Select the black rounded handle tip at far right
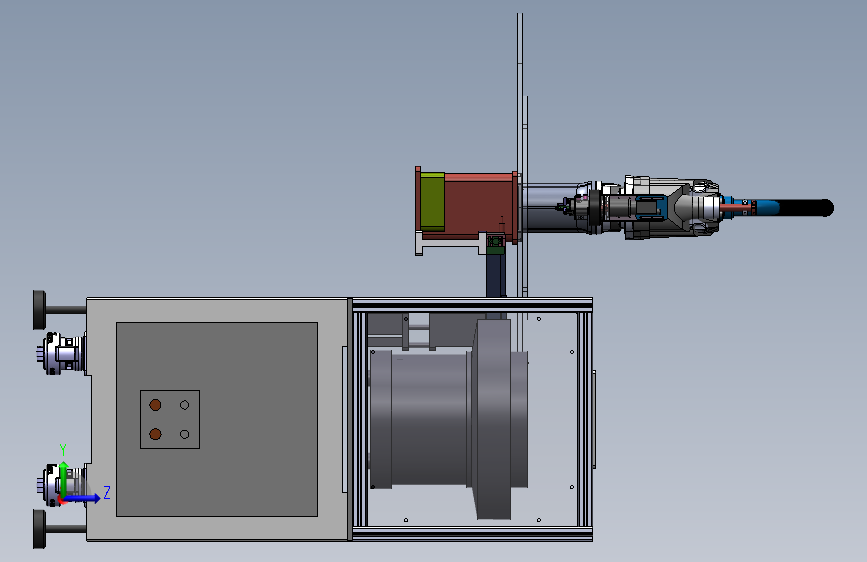This screenshot has width=867, height=562. [806, 208]
